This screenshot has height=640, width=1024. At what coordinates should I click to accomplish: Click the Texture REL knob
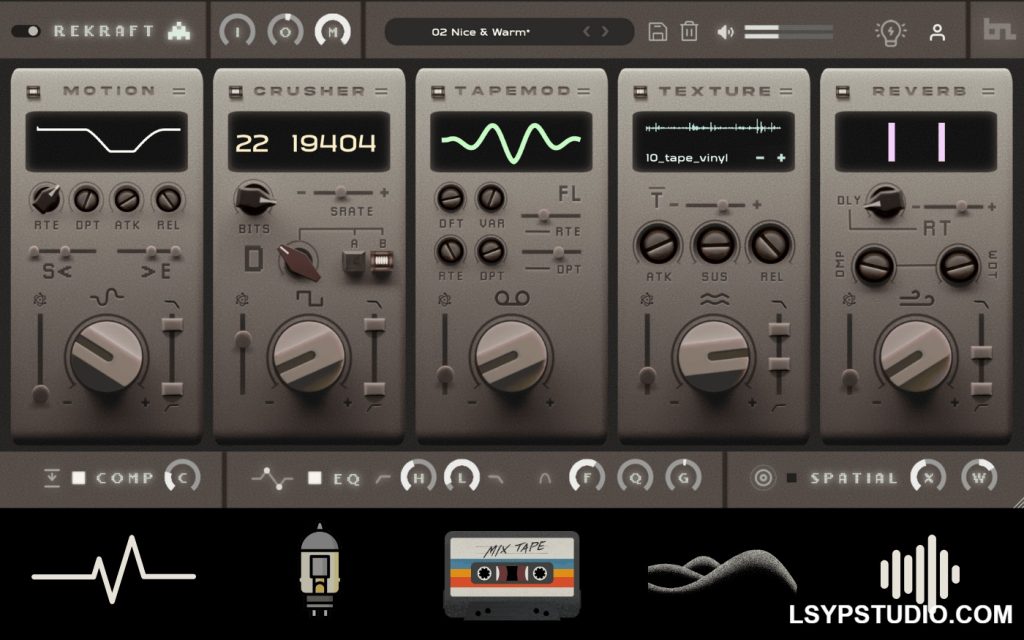tap(771, 245)
